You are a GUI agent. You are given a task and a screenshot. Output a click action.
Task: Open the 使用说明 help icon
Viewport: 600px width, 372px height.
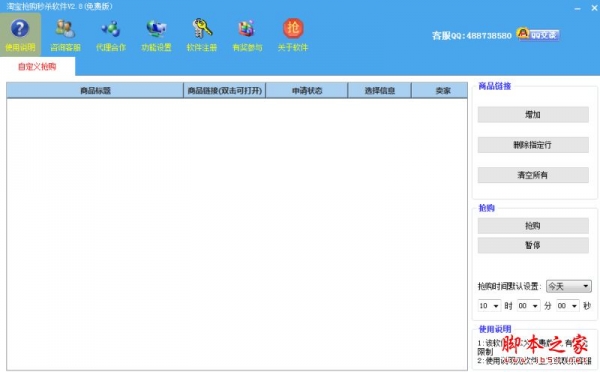pyautogui.click(x=20, y=35)
